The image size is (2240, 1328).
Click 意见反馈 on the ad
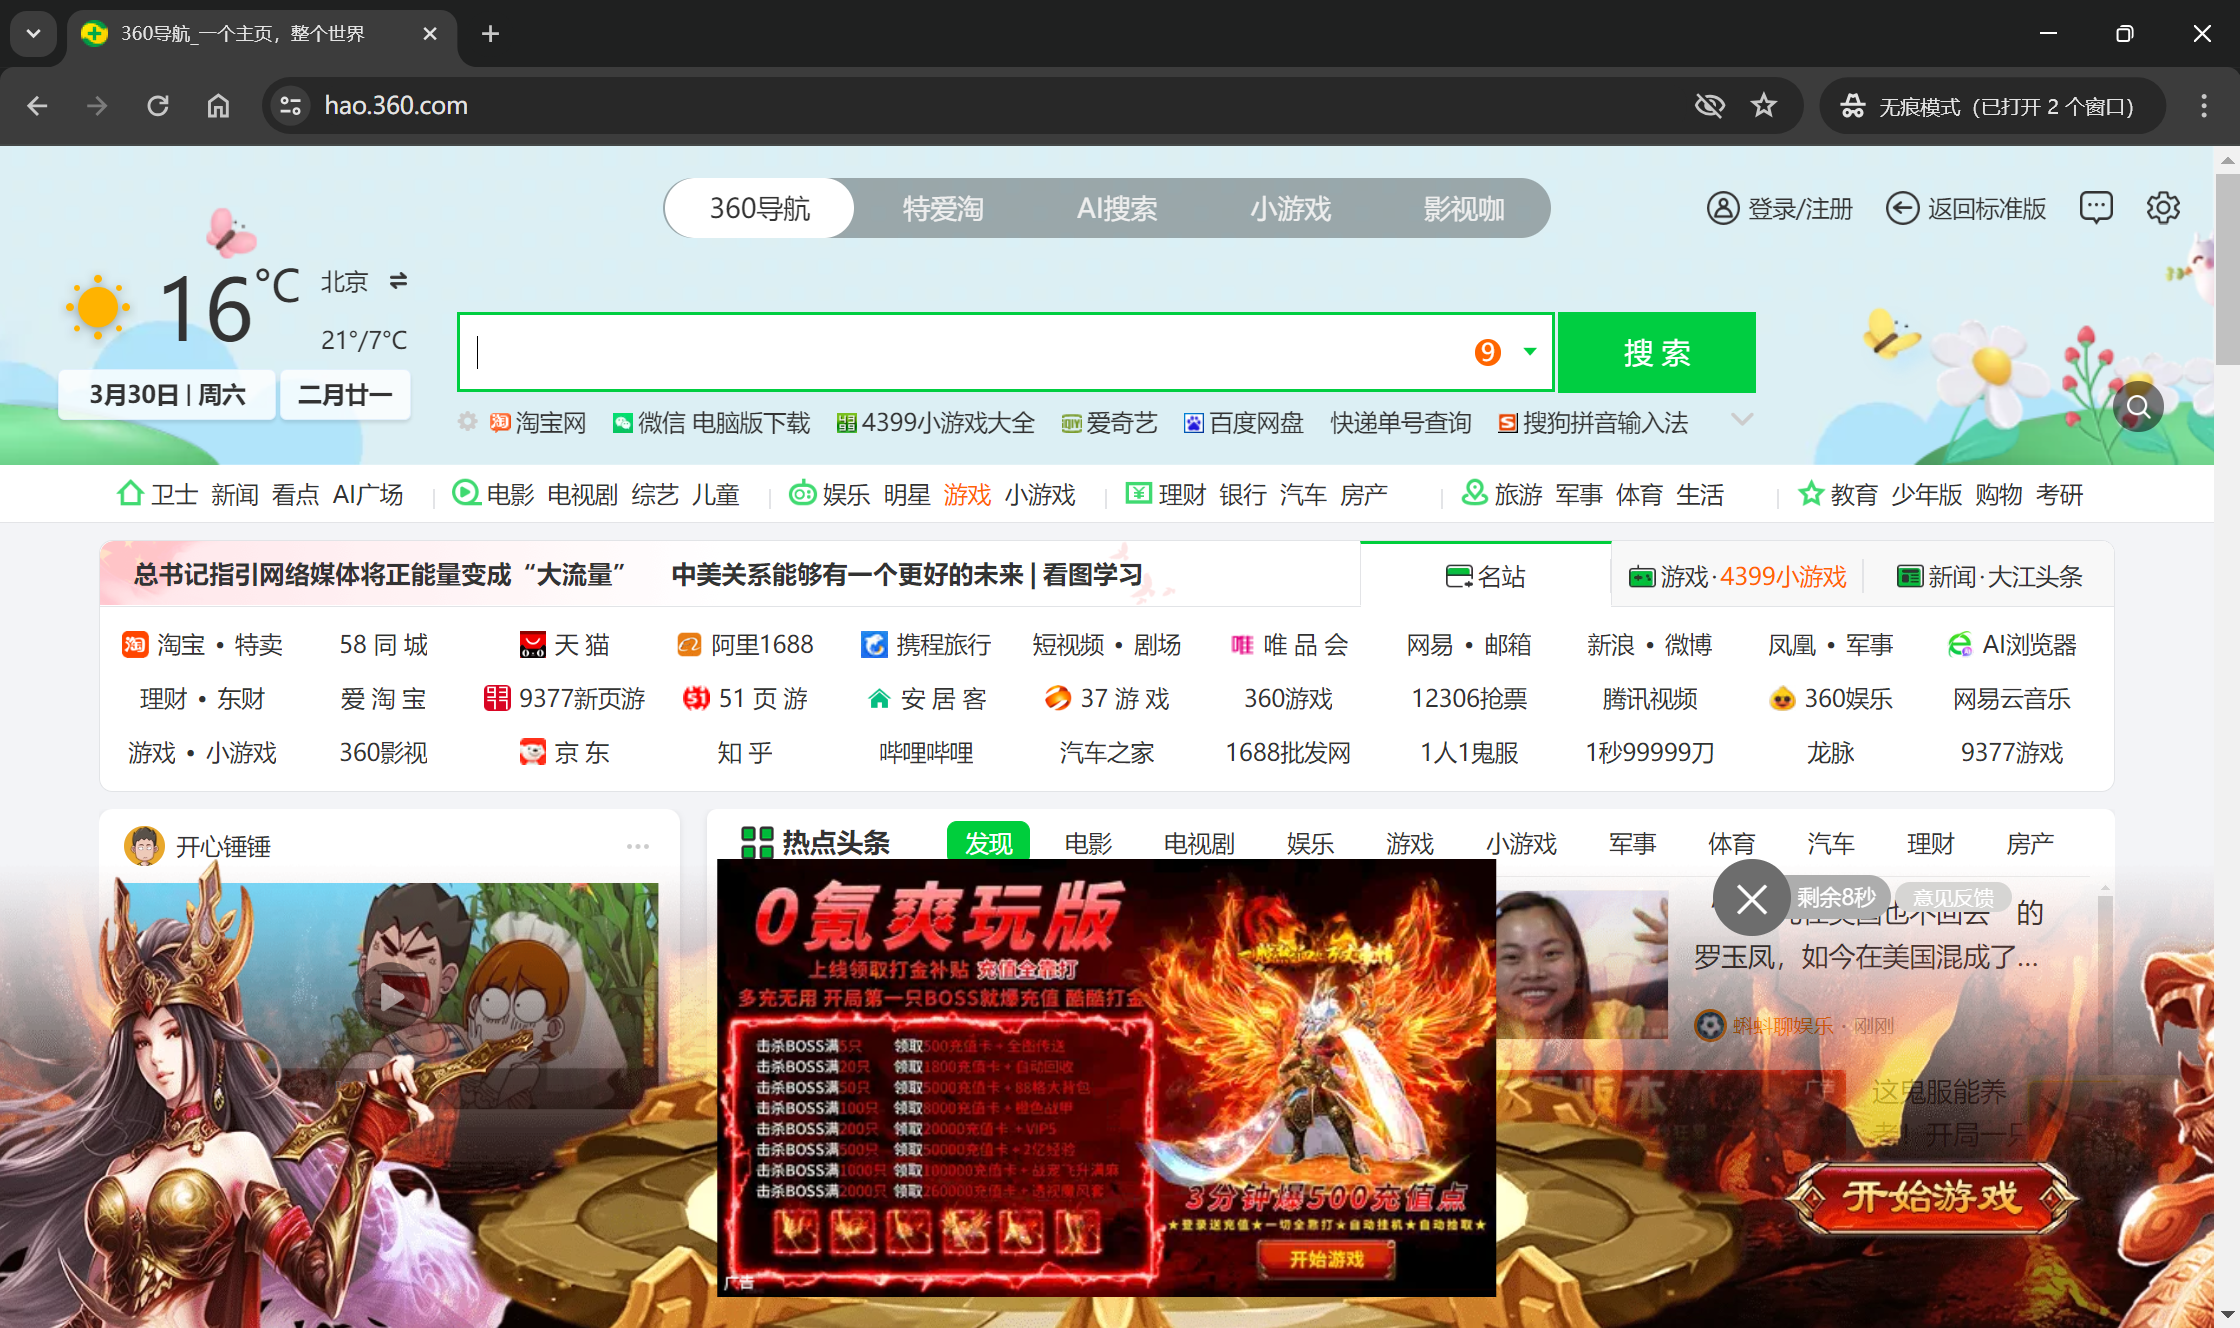click(1953, 897)
